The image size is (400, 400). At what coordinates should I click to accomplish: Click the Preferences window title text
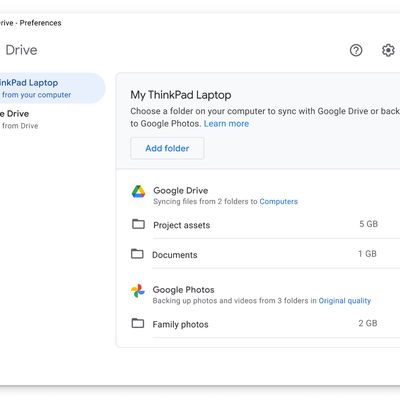(x=40, y=23)
